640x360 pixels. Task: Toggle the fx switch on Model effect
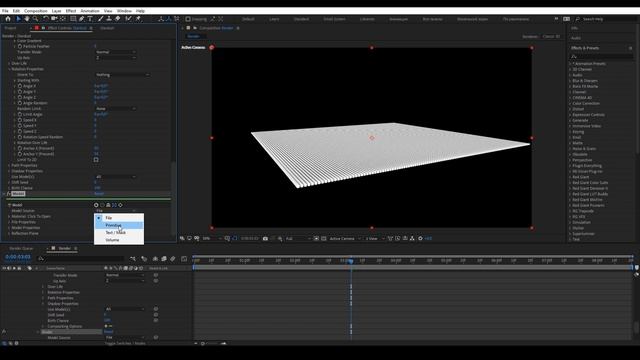tap(9, 194)
